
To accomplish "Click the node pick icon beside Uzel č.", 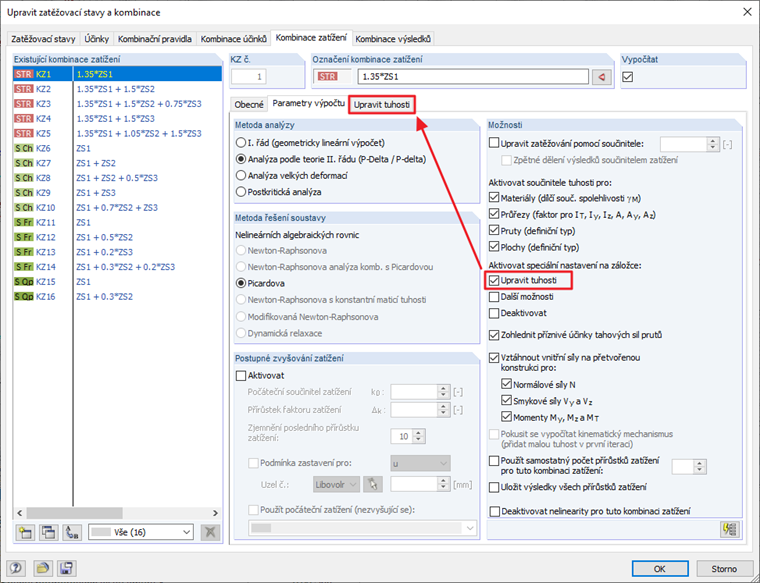I will [x=373, y=484].
